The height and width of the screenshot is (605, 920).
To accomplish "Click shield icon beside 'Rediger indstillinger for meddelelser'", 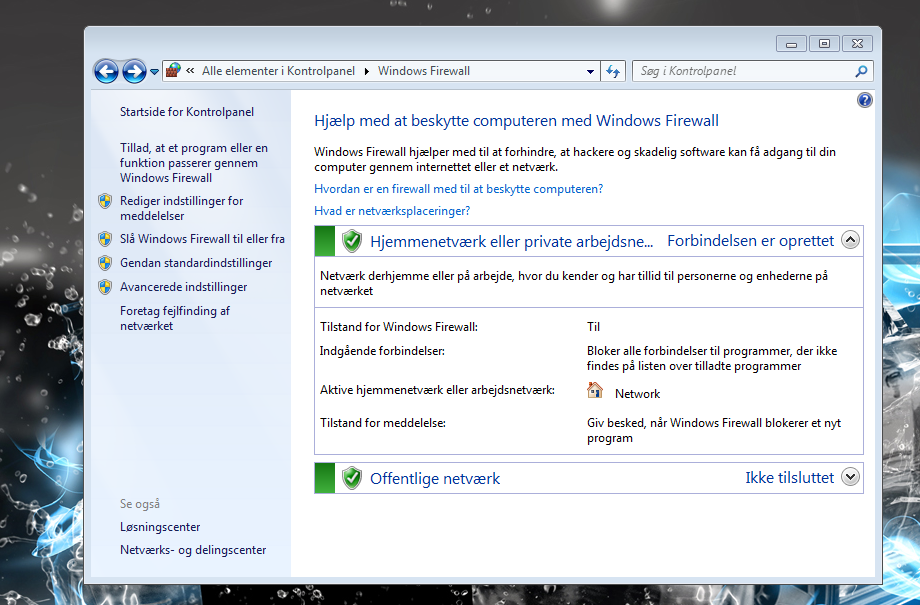I will [x=105, y=201].
